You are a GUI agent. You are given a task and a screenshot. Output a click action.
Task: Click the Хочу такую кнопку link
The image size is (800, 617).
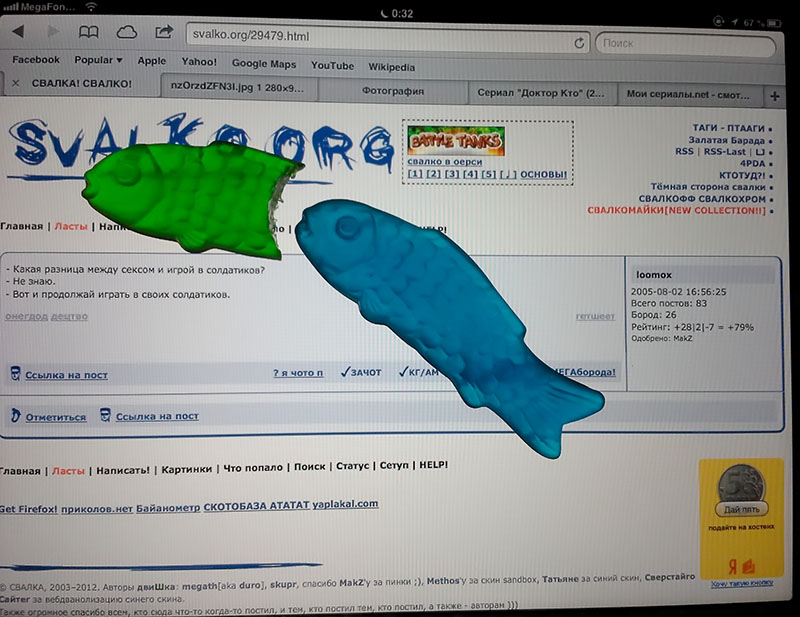tap(742, 583)
